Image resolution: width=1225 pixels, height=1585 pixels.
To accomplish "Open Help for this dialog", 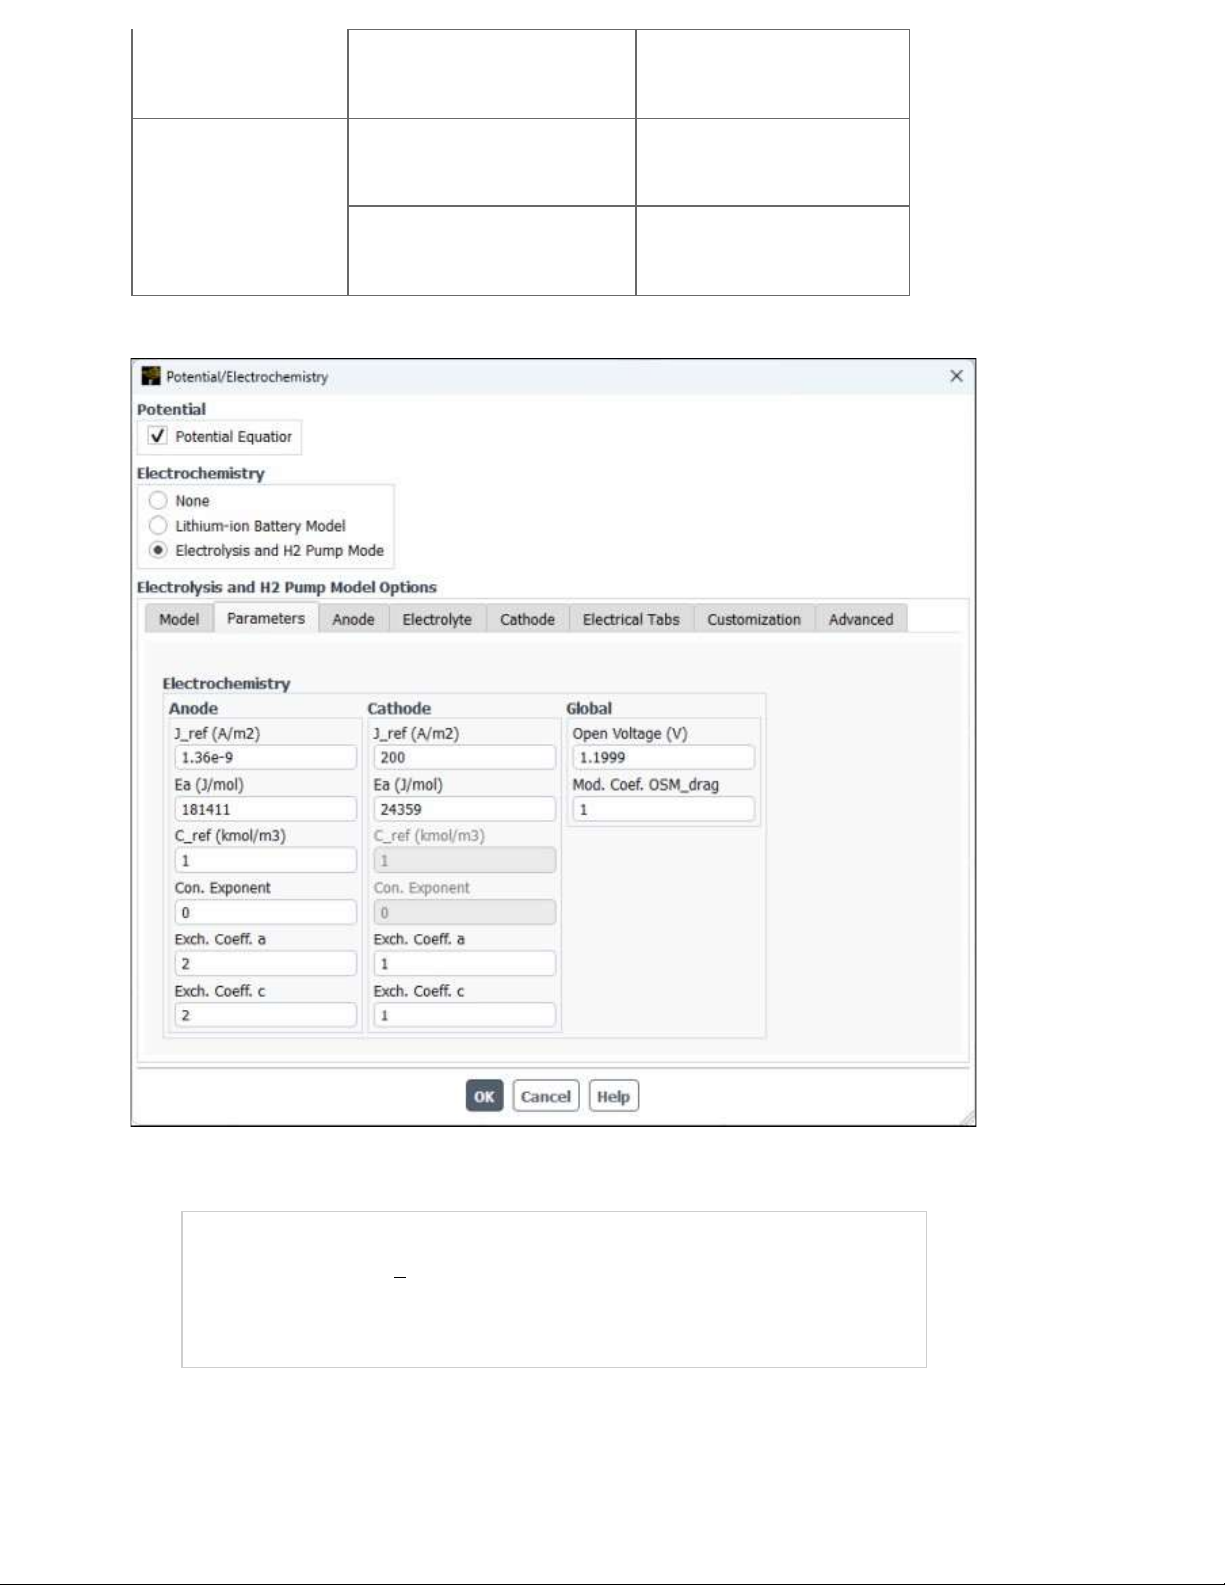I will click(613, 1096).
